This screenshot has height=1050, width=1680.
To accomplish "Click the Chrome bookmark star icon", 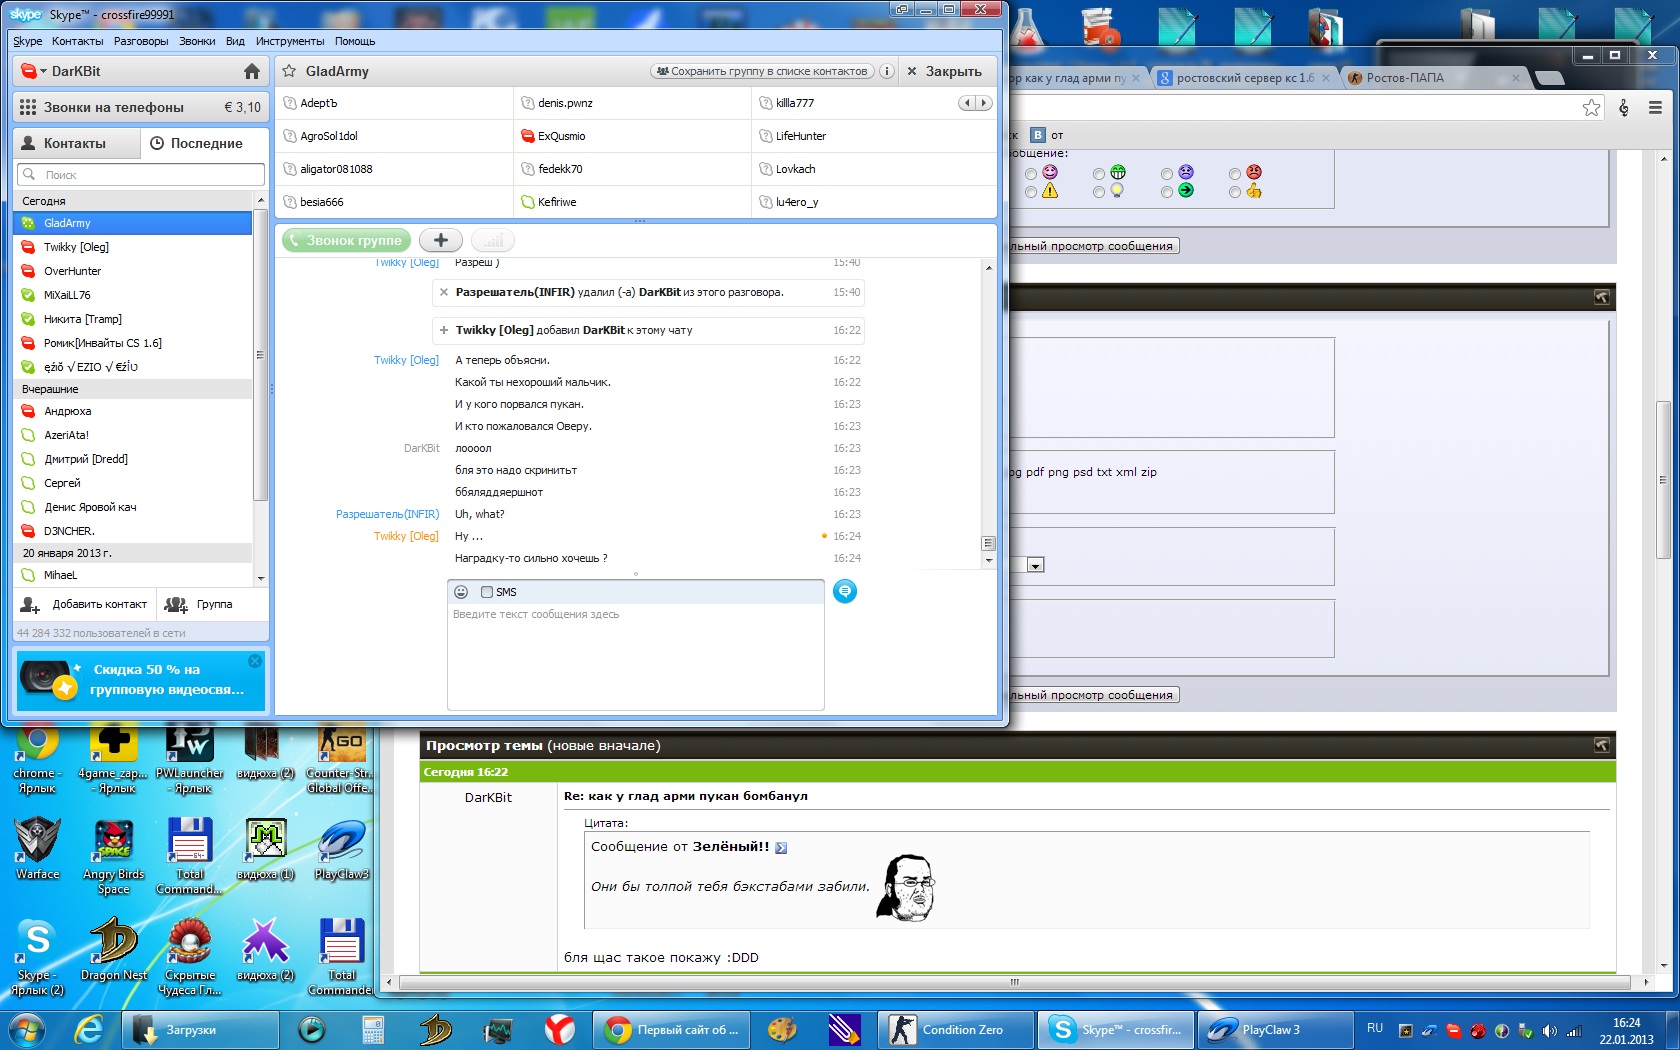I will 1591,108.
